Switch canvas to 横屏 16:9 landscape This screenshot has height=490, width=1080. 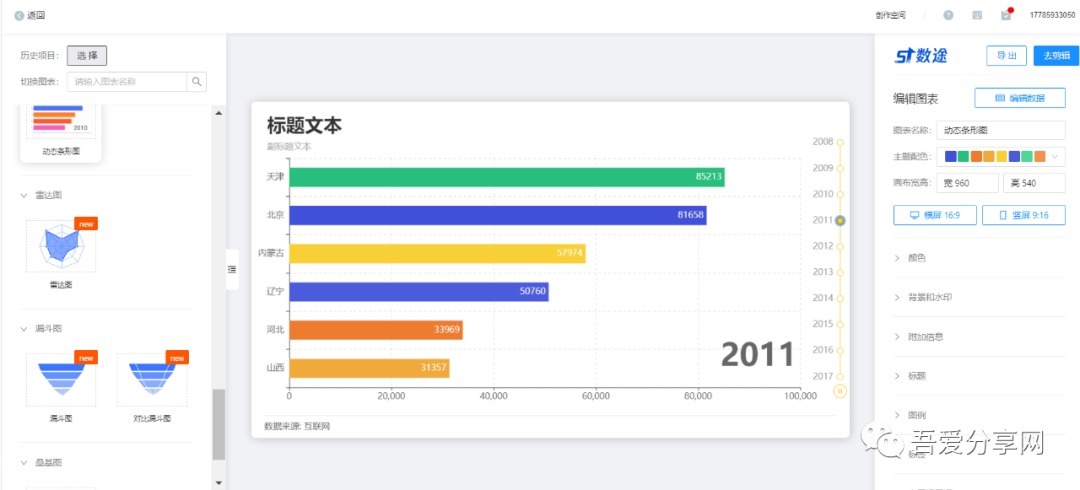934,215
